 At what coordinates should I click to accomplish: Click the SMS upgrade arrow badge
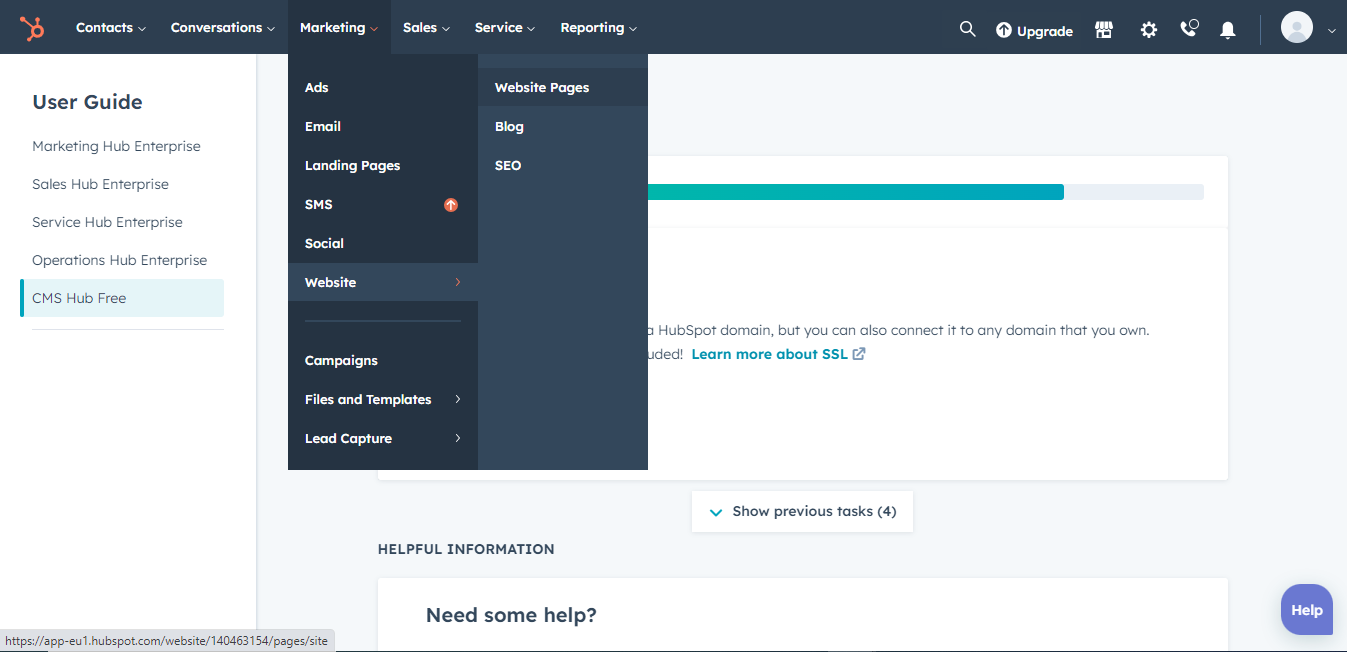[451, 204]
